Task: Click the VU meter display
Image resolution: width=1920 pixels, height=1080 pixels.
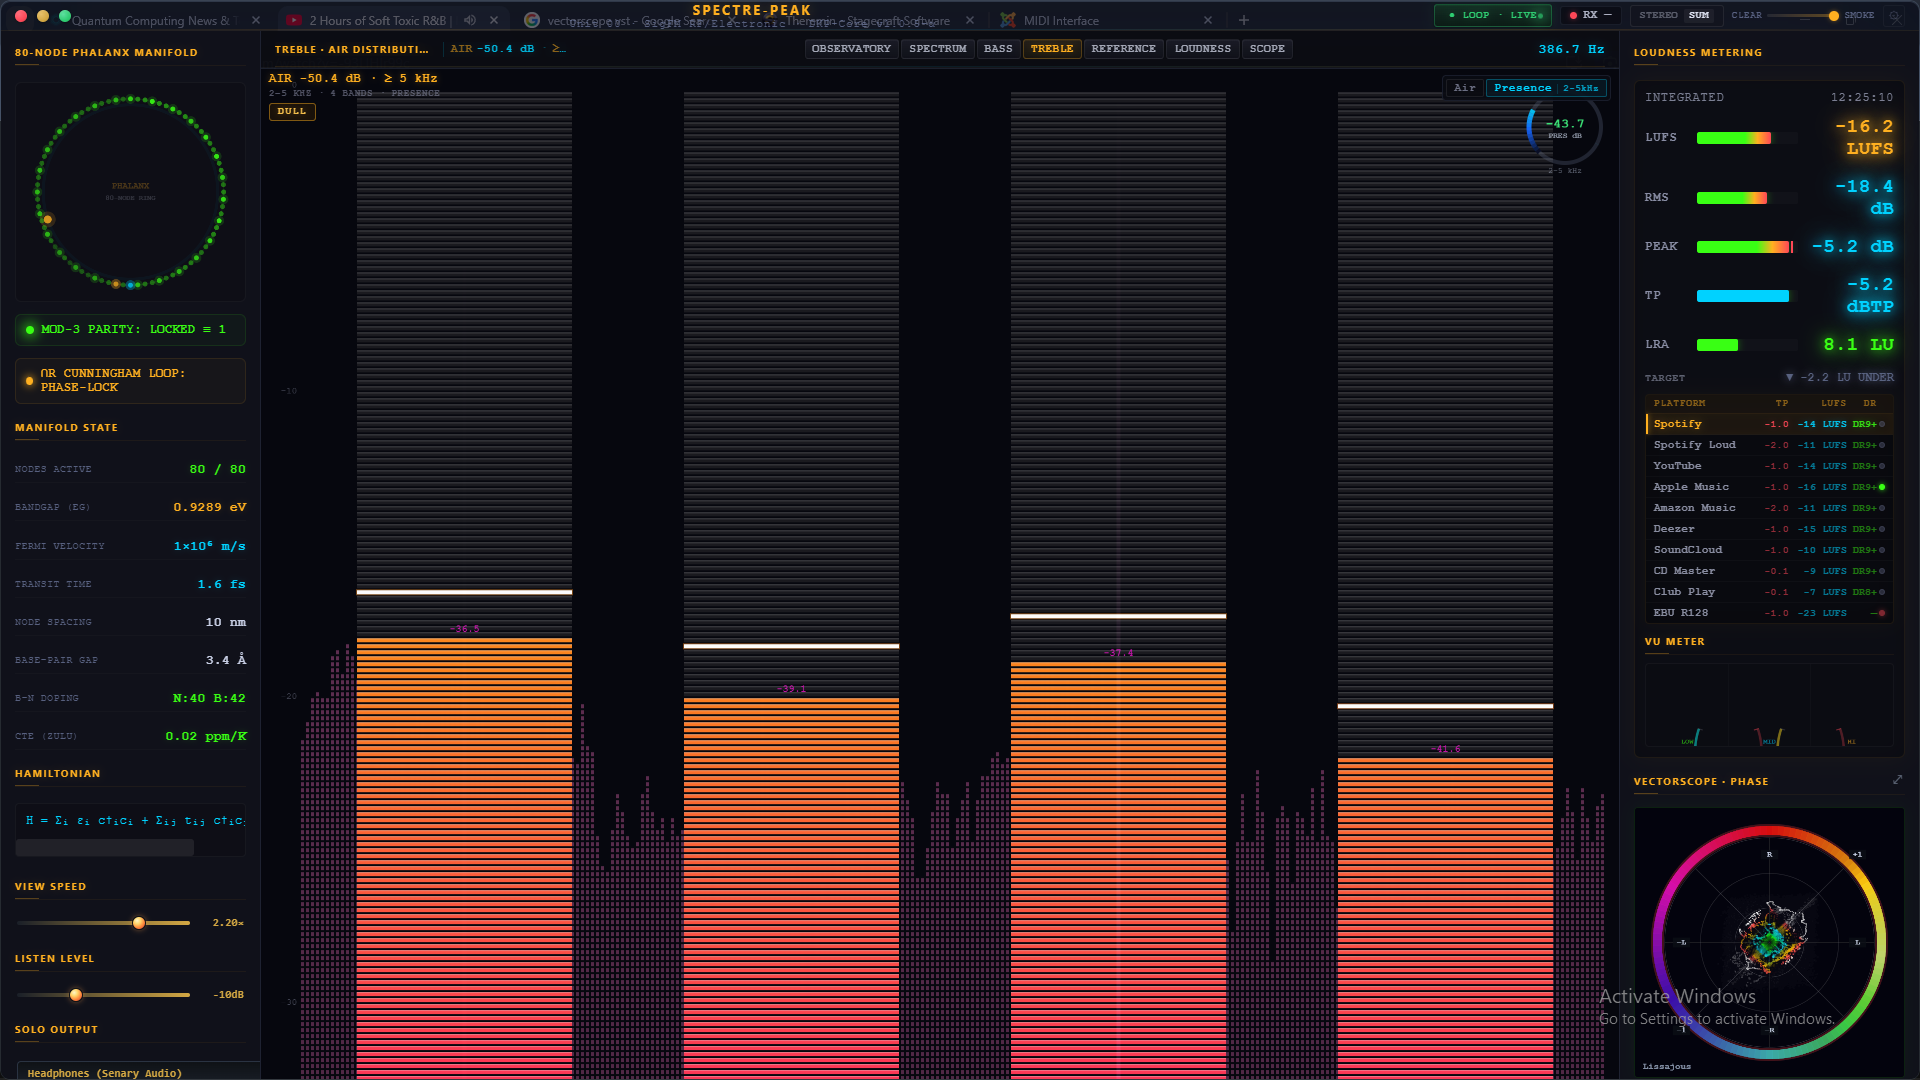Action: click(x=1768, y=705)
